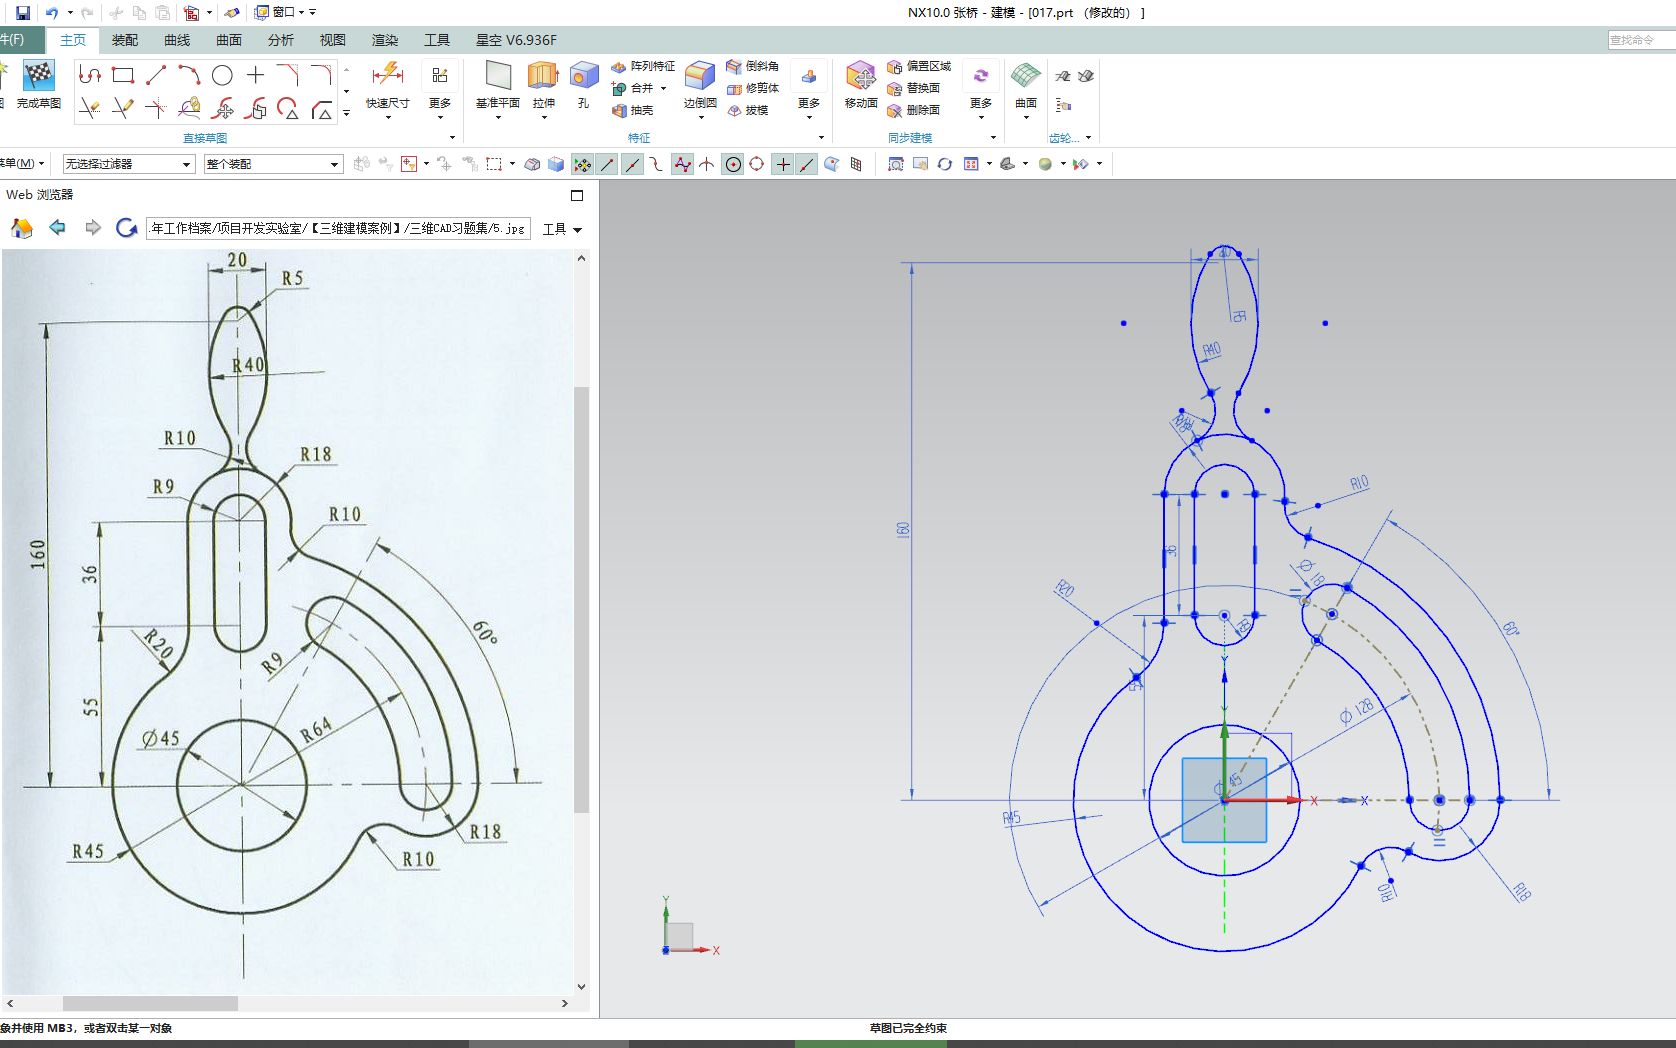Select the Circle sketch tool

point(222,75)
